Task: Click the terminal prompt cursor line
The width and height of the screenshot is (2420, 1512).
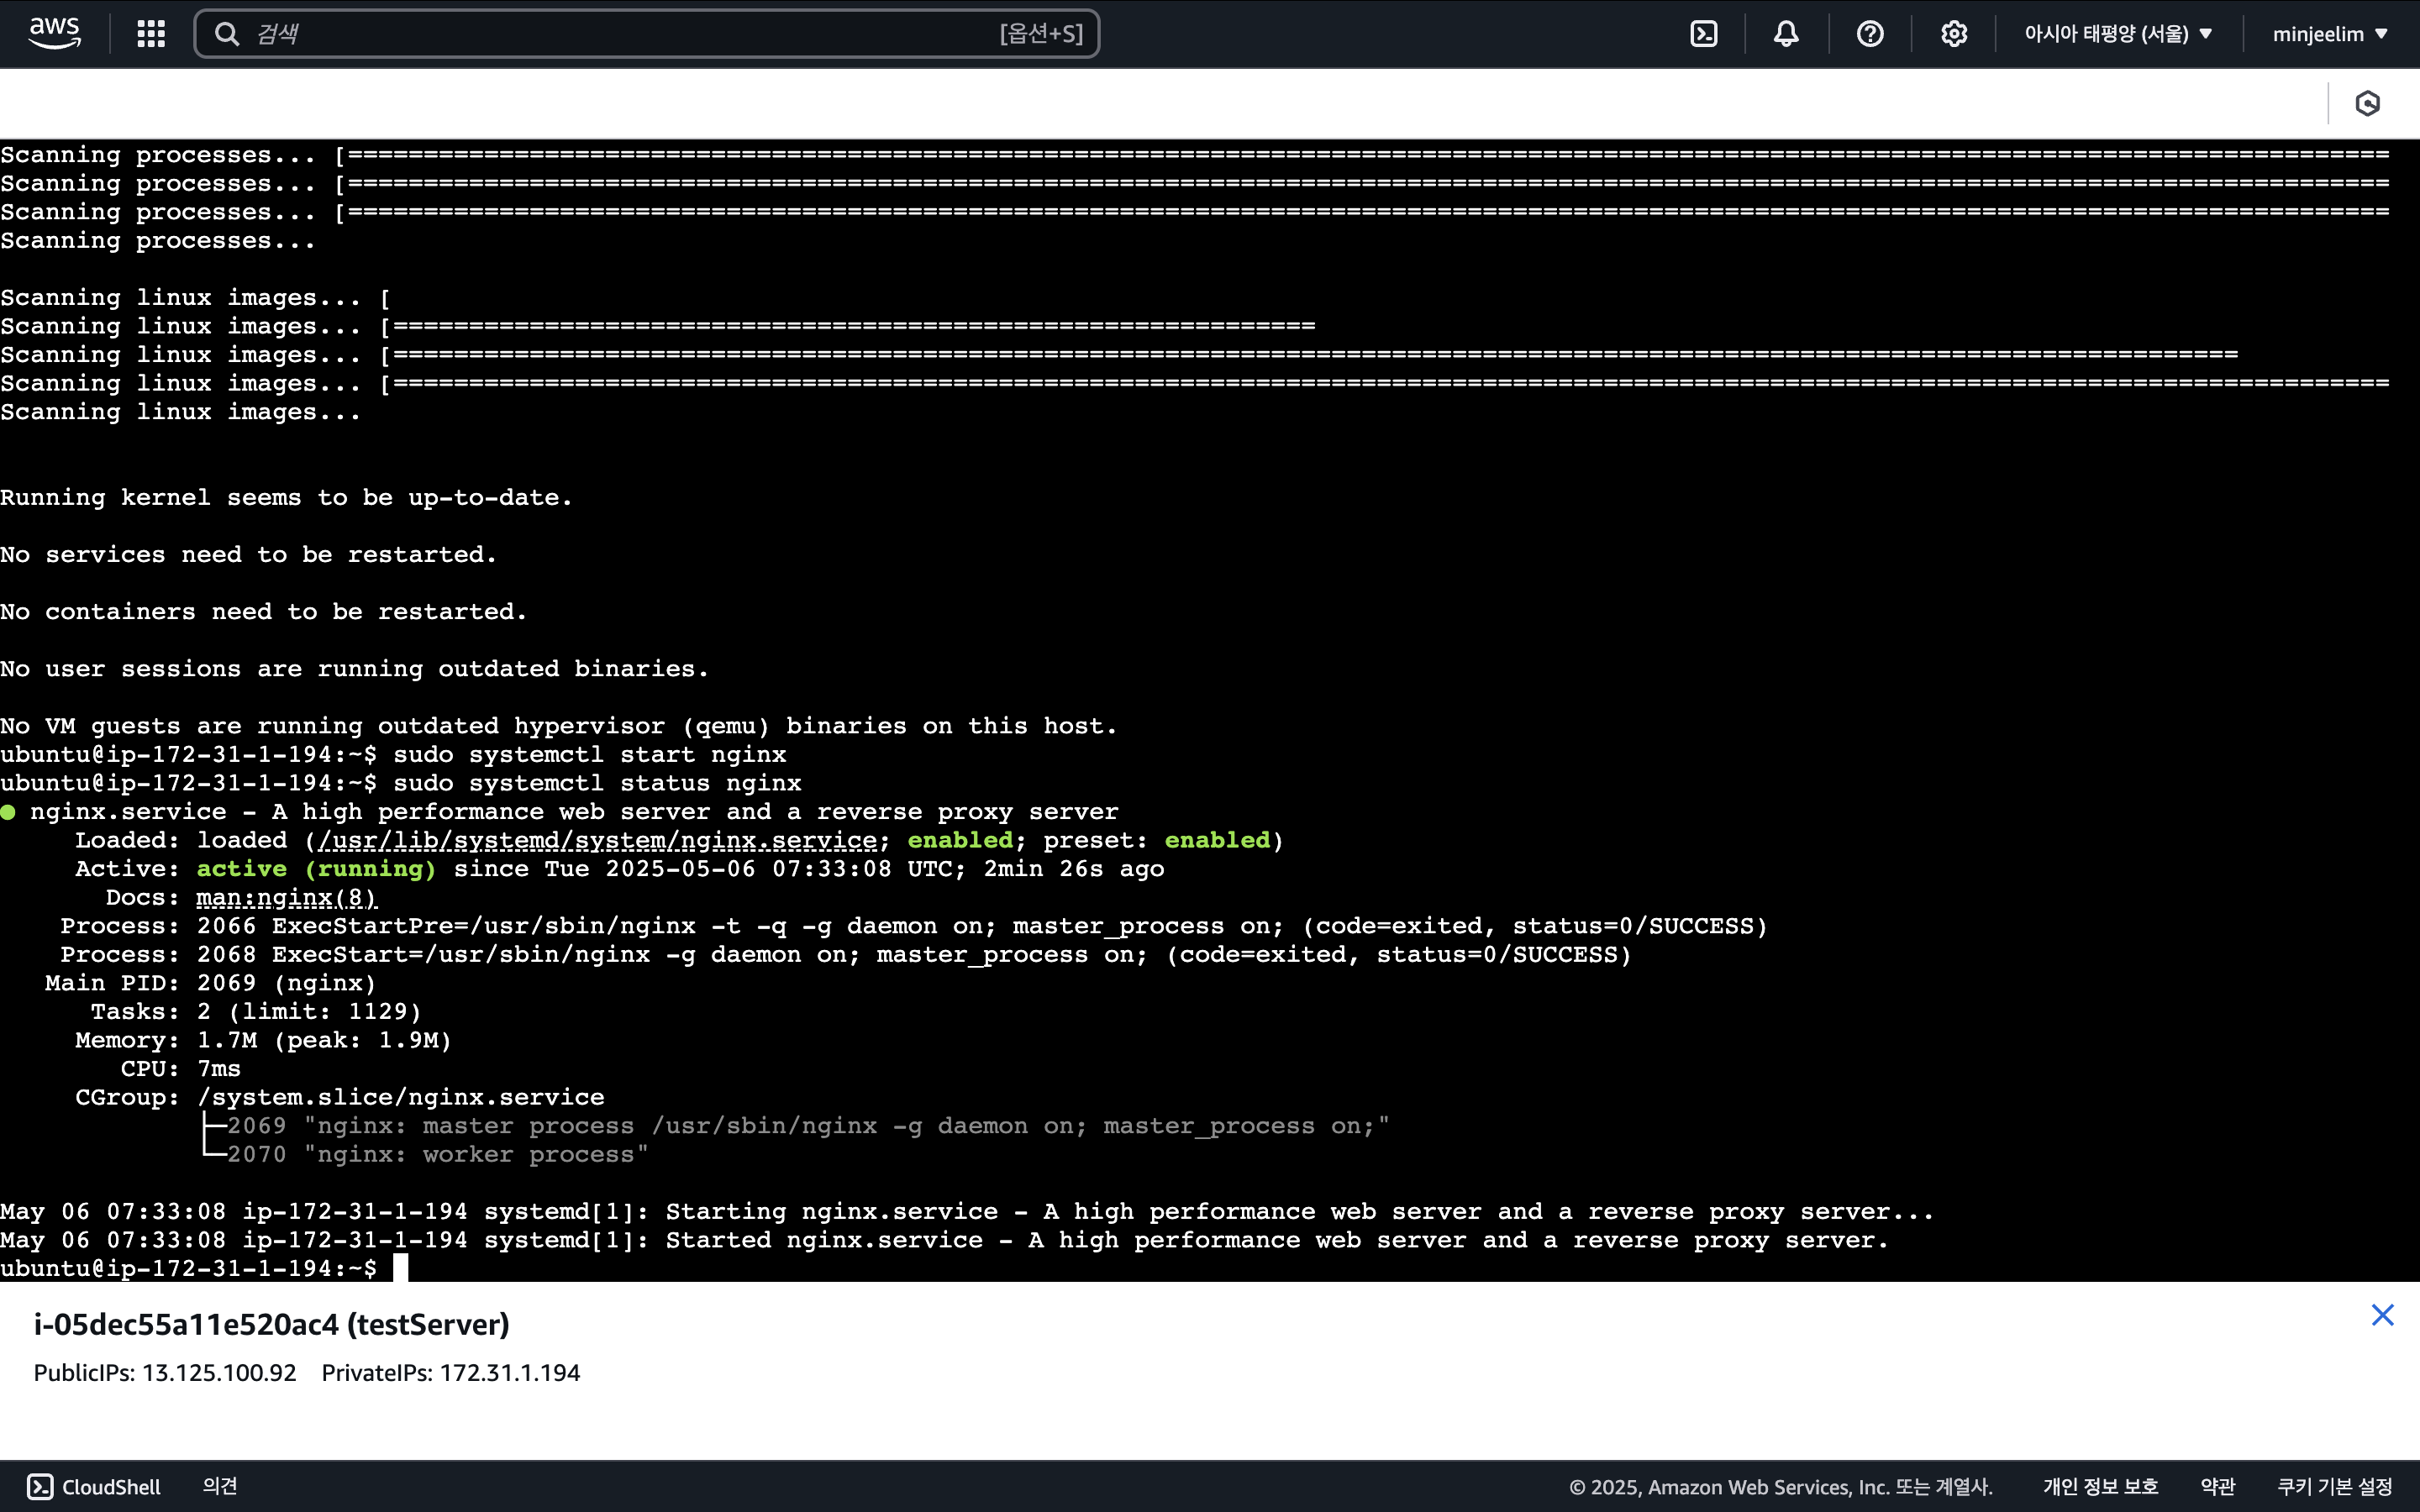Action: [400, 1268]
